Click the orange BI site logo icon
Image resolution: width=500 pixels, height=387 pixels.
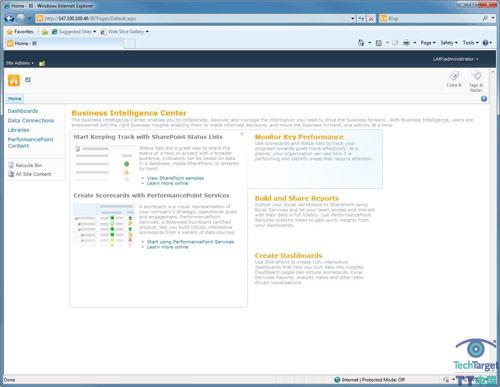(x=14, y=80)
